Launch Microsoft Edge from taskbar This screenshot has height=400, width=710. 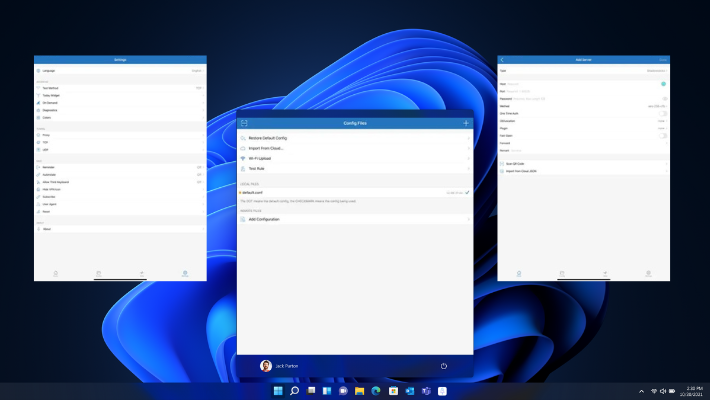tap(376, 390)
